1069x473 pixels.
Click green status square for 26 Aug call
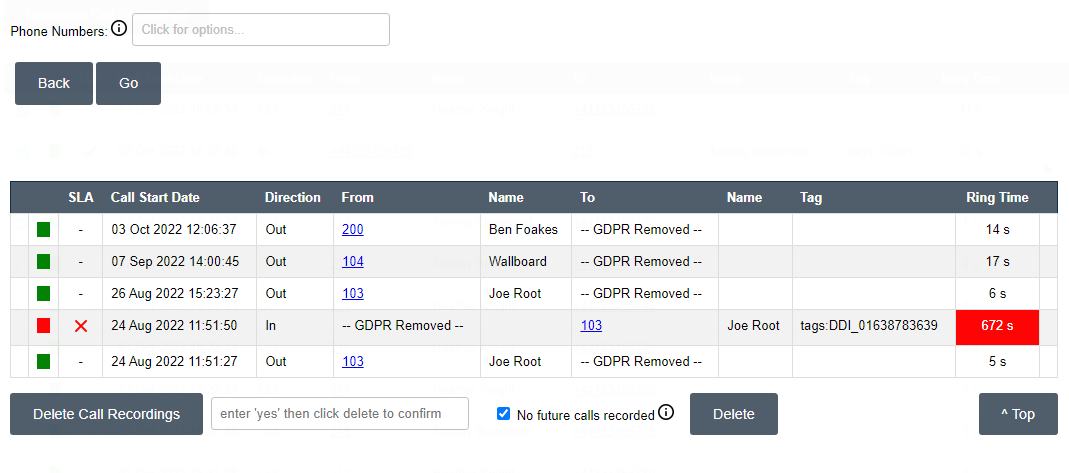[x=43, y=294]
